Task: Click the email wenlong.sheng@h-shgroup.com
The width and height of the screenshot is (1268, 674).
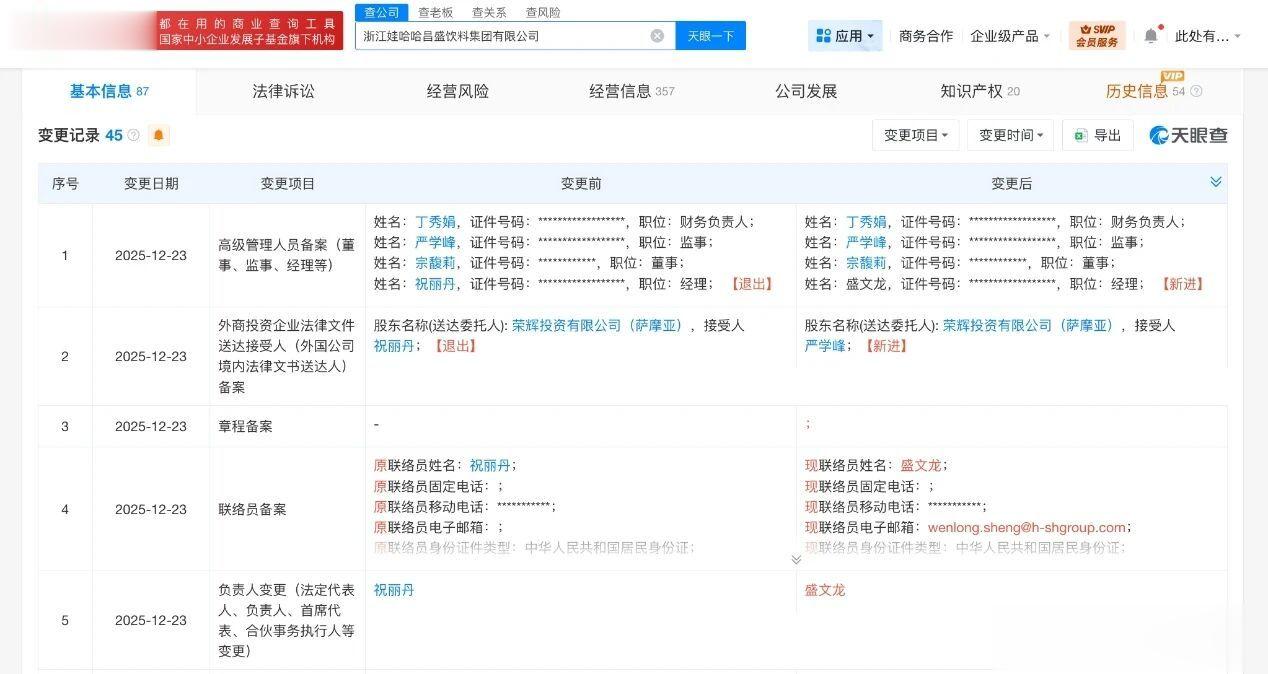Action: tap(1027, 528)
